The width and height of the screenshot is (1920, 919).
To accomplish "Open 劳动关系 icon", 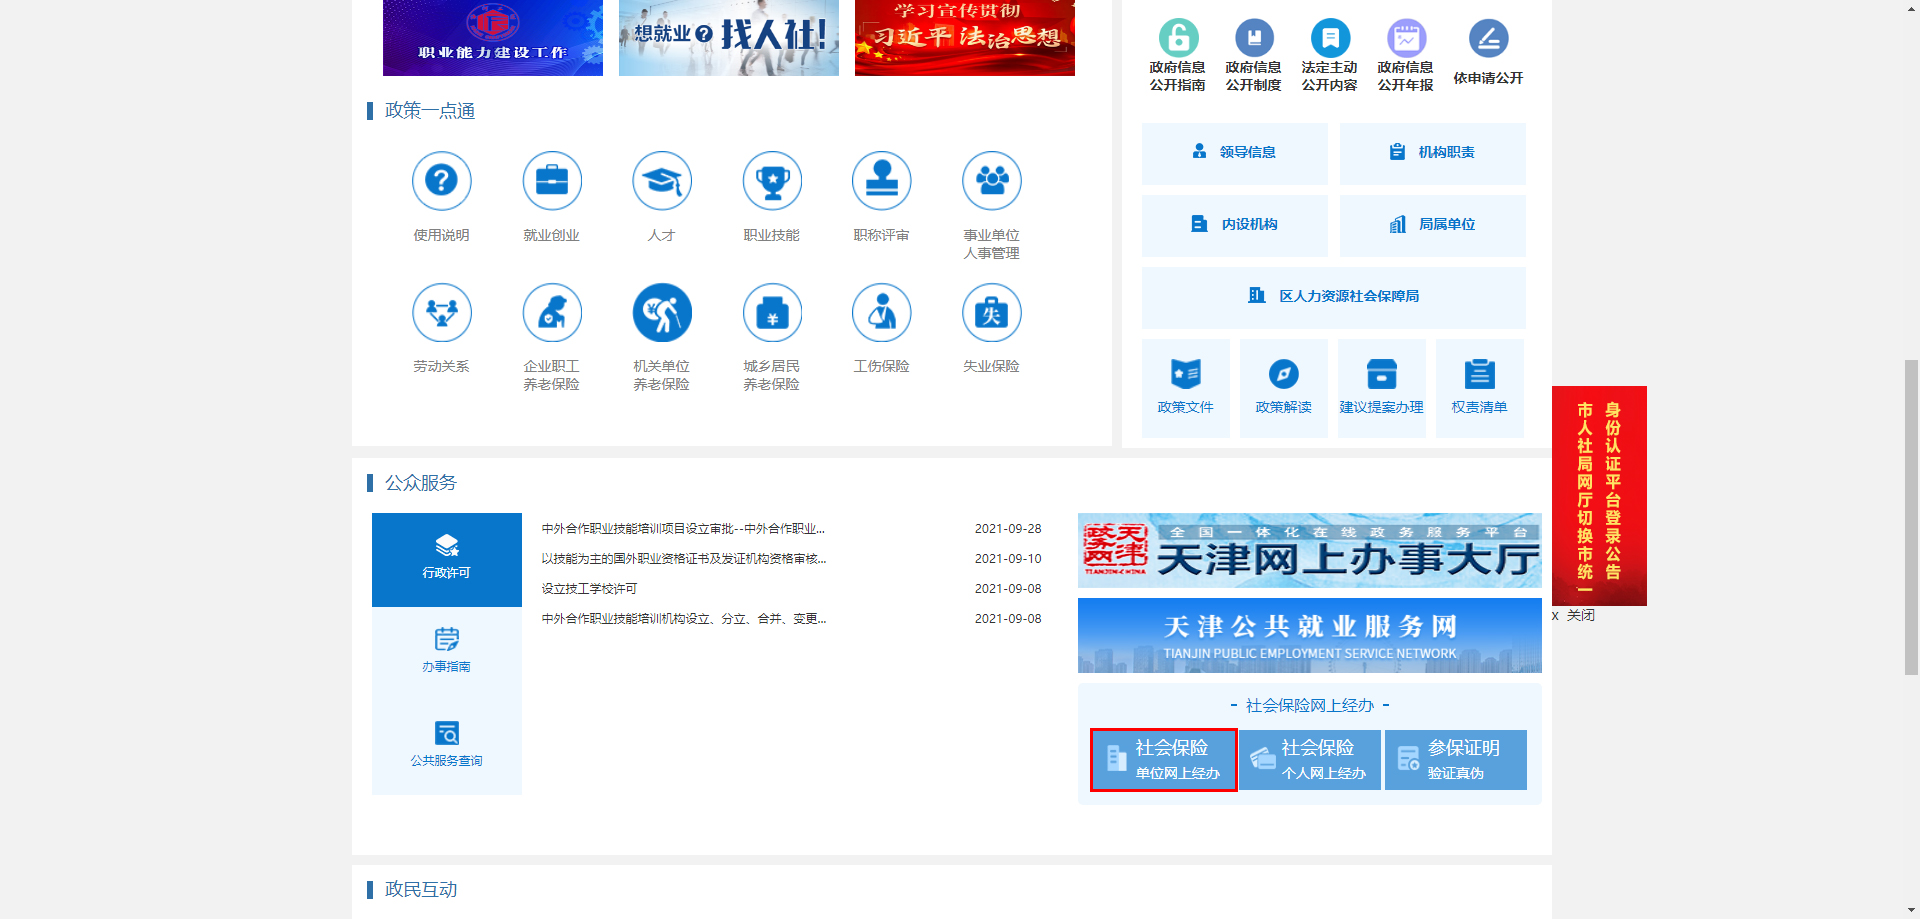I will pos(442,312).
